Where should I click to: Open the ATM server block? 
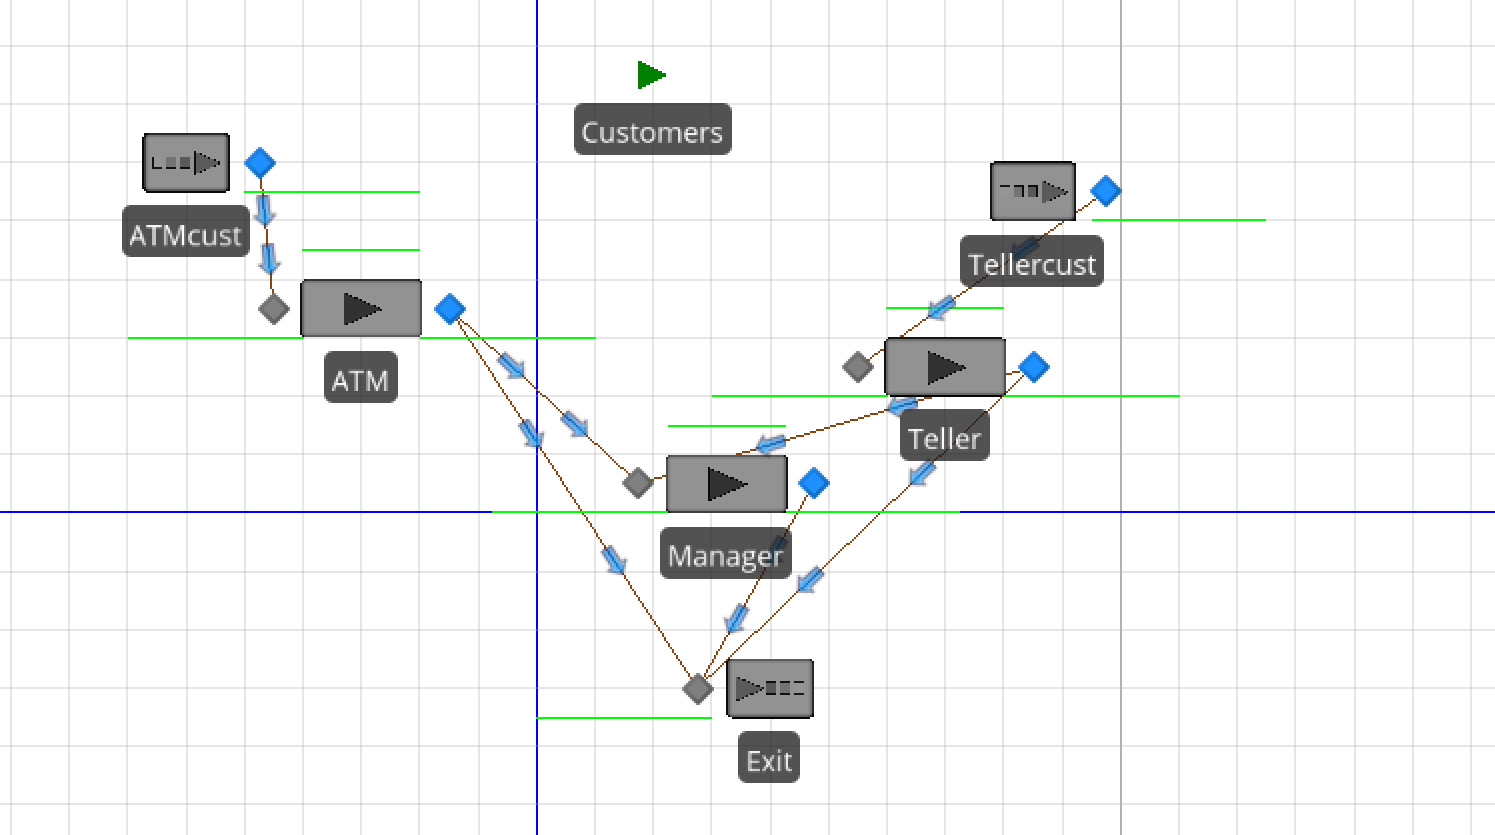point(360,308)
